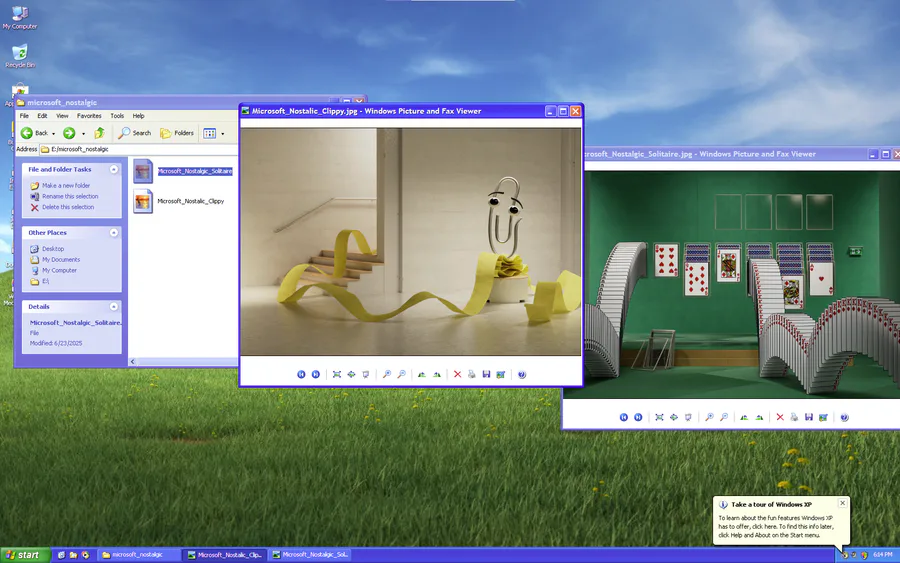Select Actual Size in Clippy viewer
The image size is (900, 563).
point(351,374)
